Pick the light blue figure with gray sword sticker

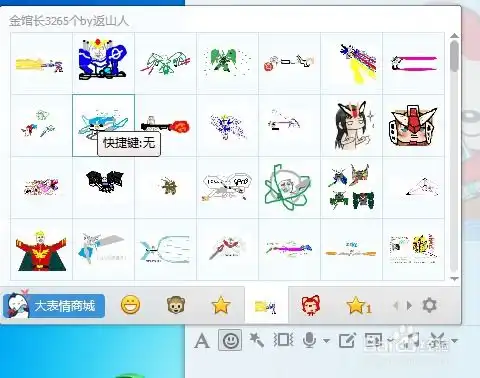[103, 249]
